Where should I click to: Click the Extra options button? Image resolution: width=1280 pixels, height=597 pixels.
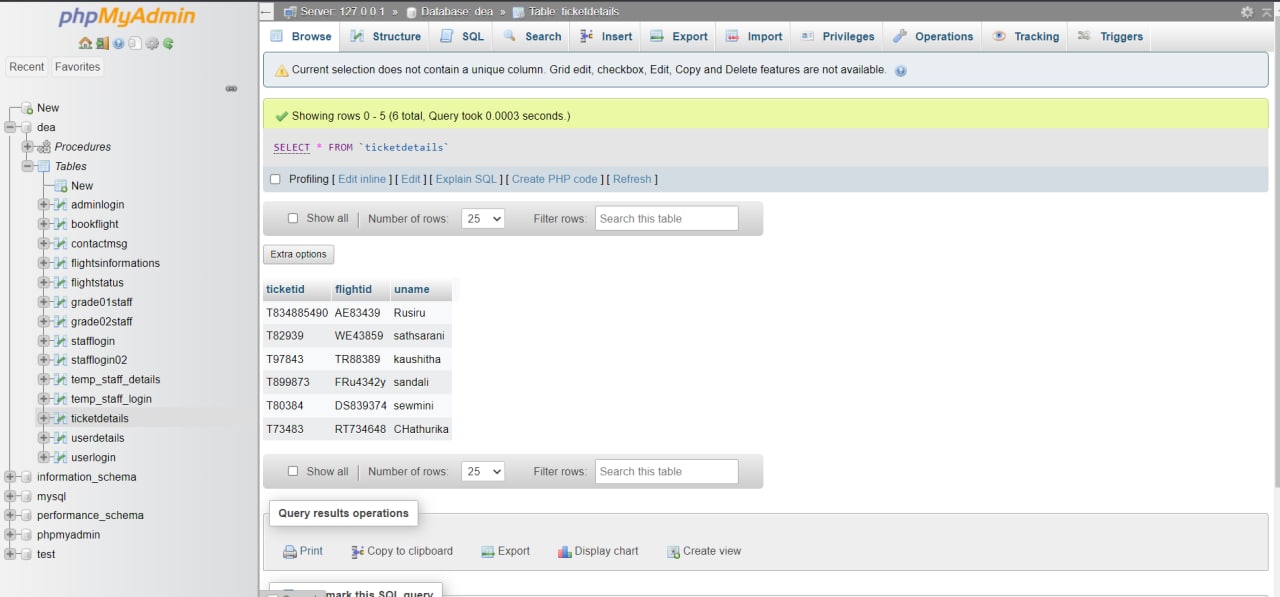(x=298, y=254)
